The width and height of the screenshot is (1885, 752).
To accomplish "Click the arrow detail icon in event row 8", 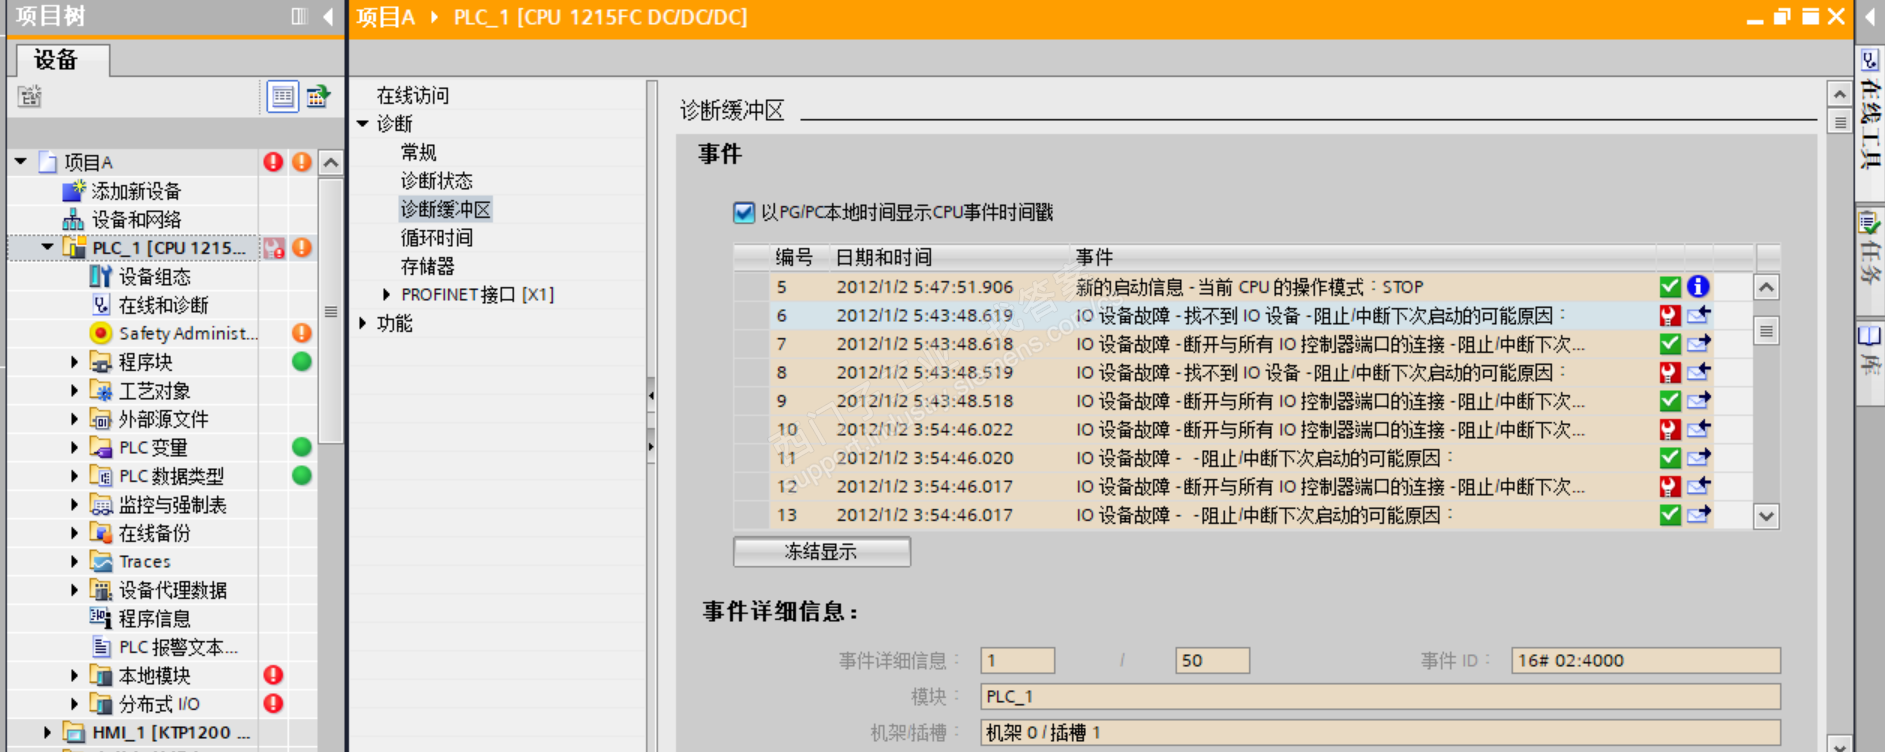I will [1698, 373].
